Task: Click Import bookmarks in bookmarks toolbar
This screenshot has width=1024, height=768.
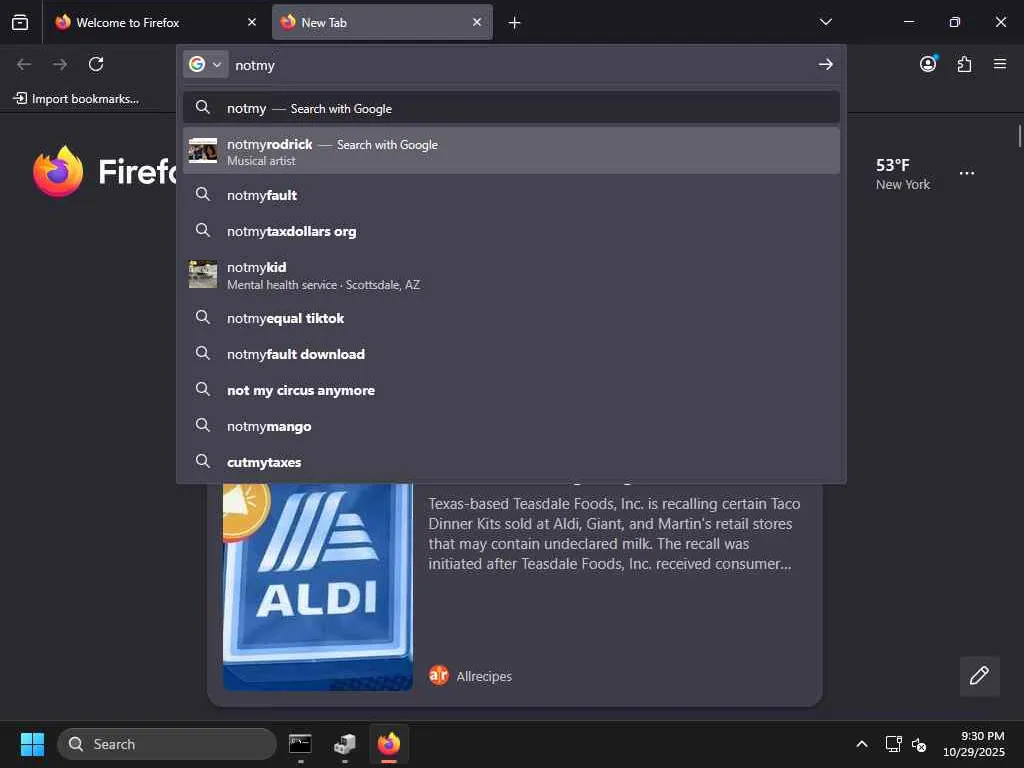Action: coord(76,99)
